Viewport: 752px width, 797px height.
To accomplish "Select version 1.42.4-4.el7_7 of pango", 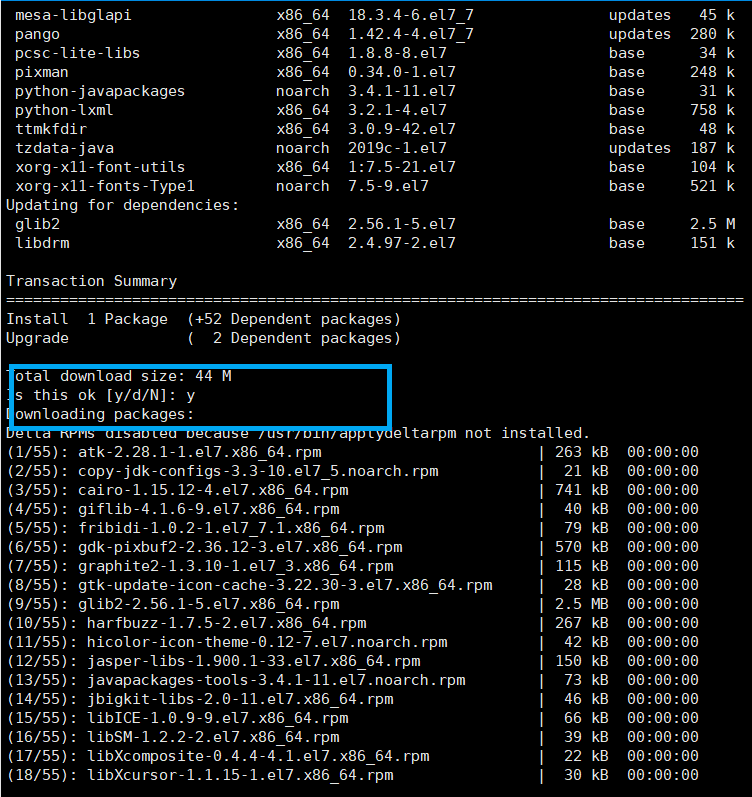I will click(x=411, y=35).
